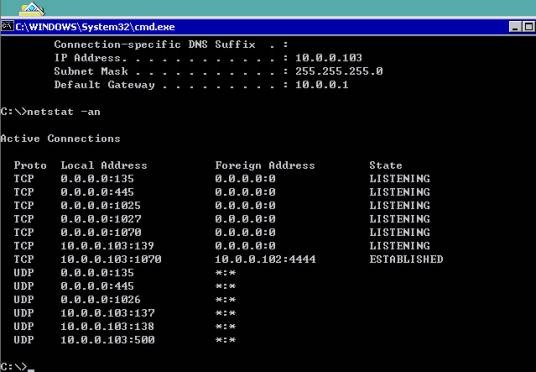This screenshot has height=372, width=536.
Task: Click the *:* foreign address in 10.0.0.103:500 row
Action: [226, 340]
